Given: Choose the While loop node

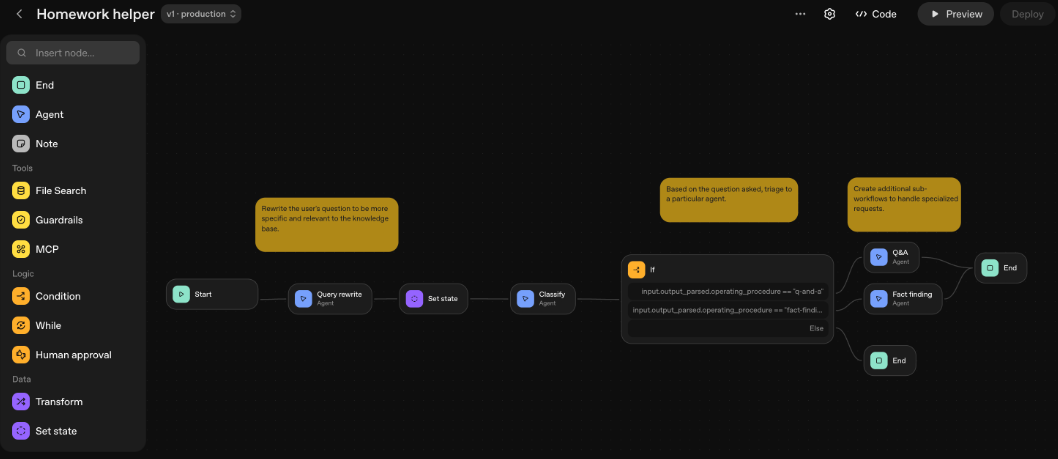Looking at the screenshot, I should (x=48, y=325).
